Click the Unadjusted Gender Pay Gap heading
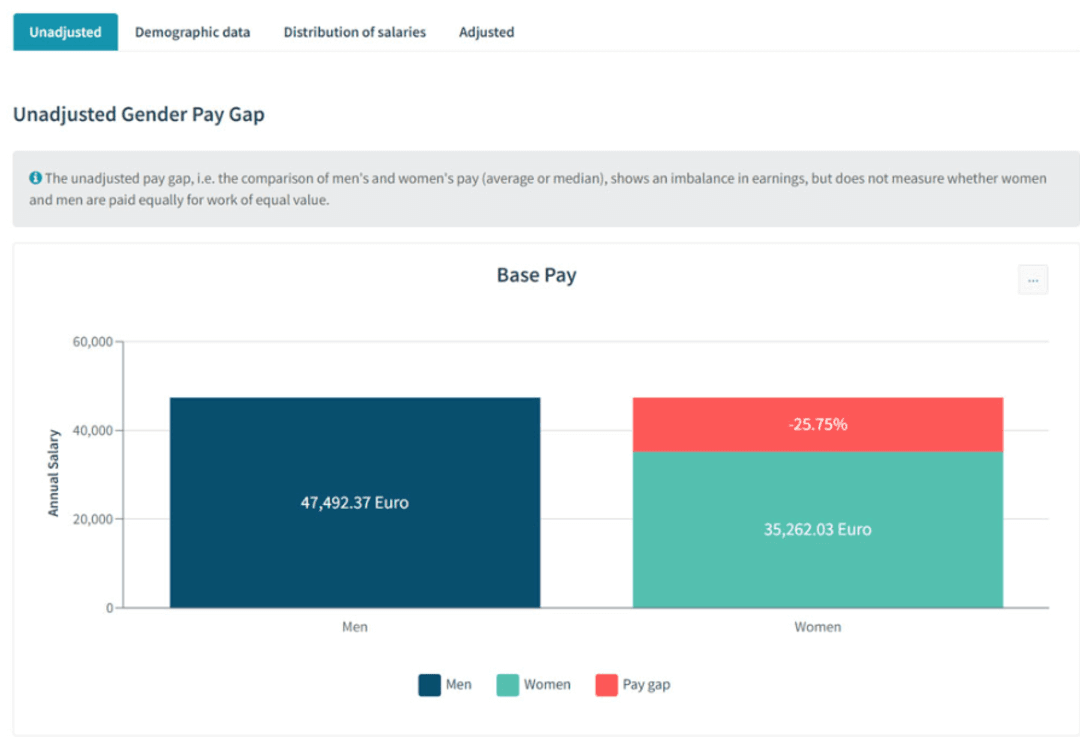Viewport: 1080px width, 737px height. tap(138, 114)
